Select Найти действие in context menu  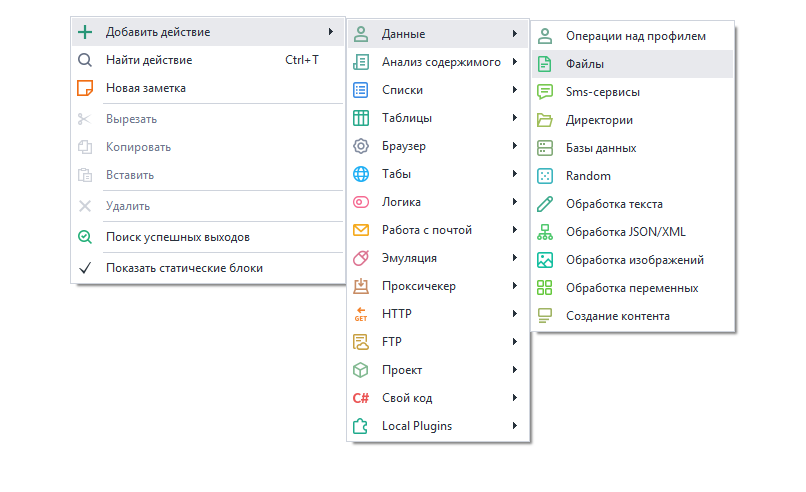tap(148, 60)
